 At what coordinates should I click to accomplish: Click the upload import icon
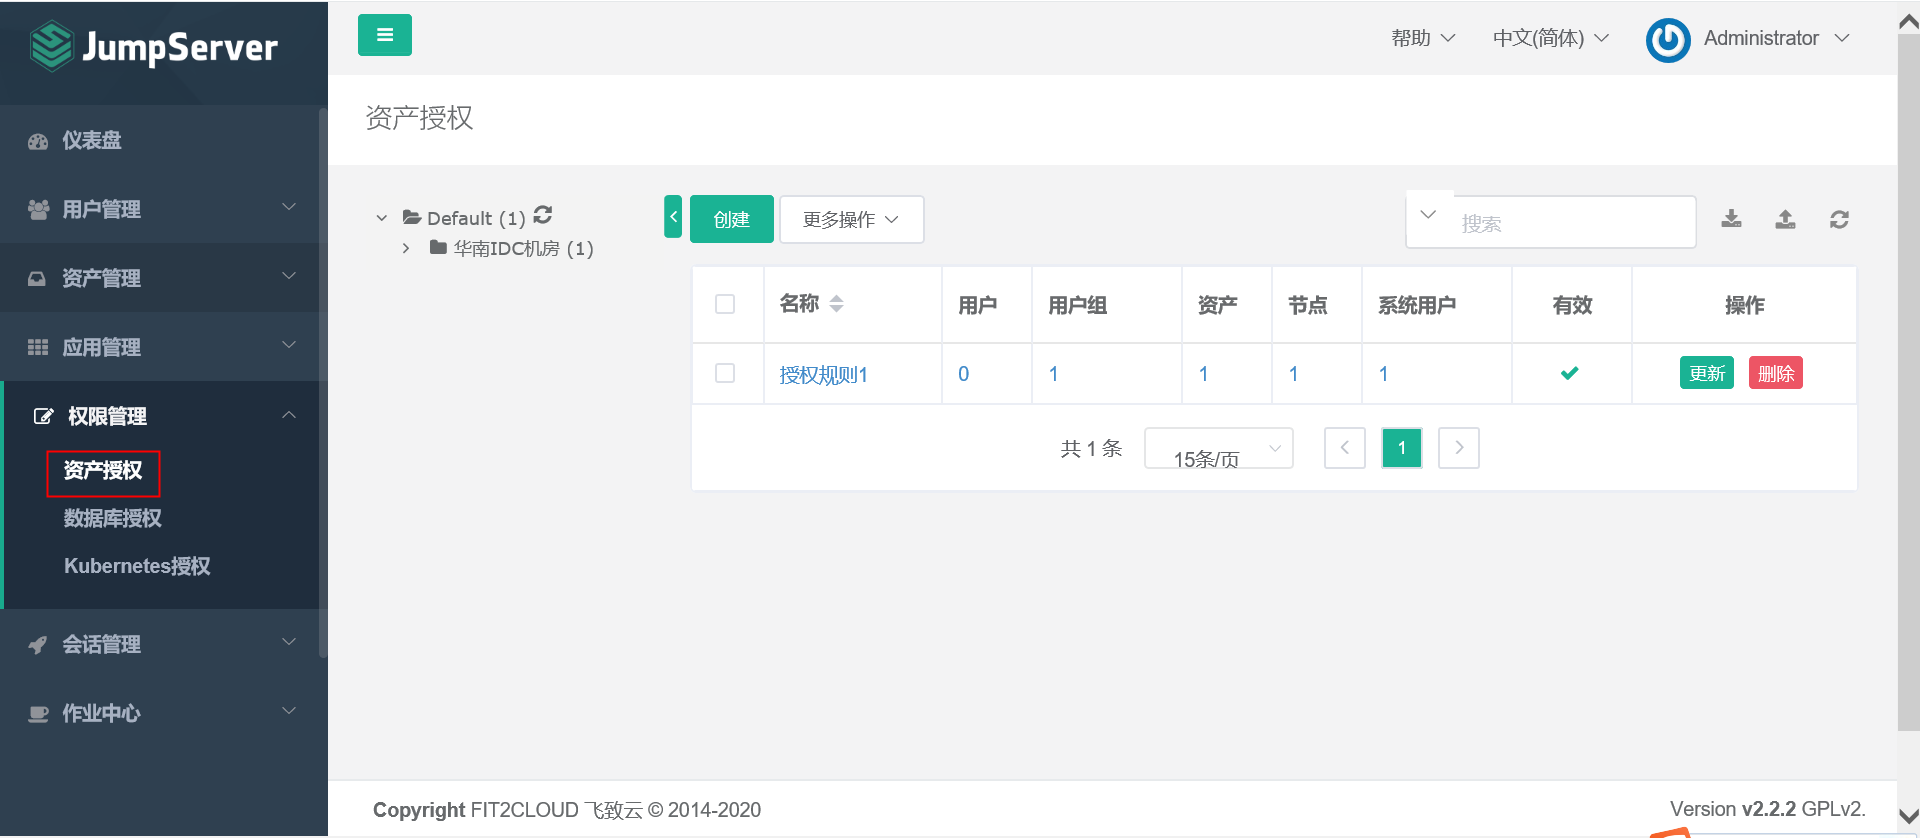1785,219
